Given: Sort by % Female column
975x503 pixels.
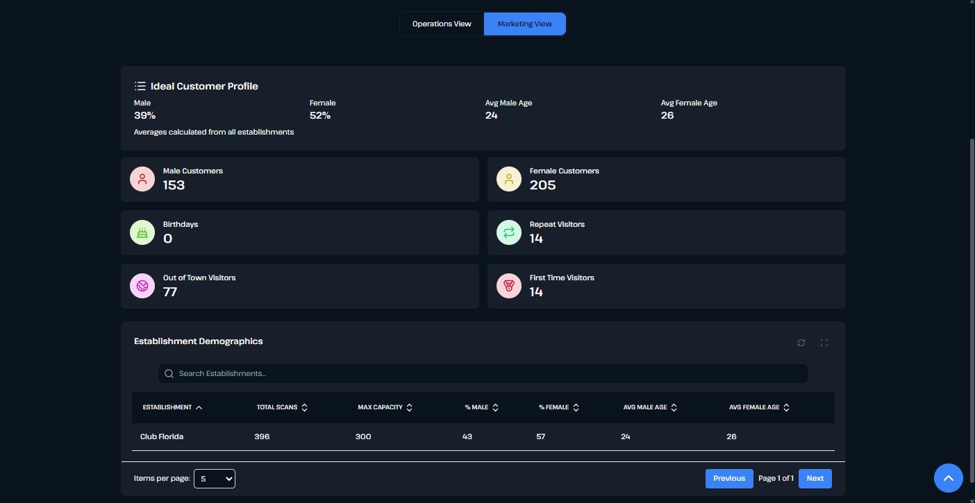Looking at the screenshot, I should click(558, 408).
